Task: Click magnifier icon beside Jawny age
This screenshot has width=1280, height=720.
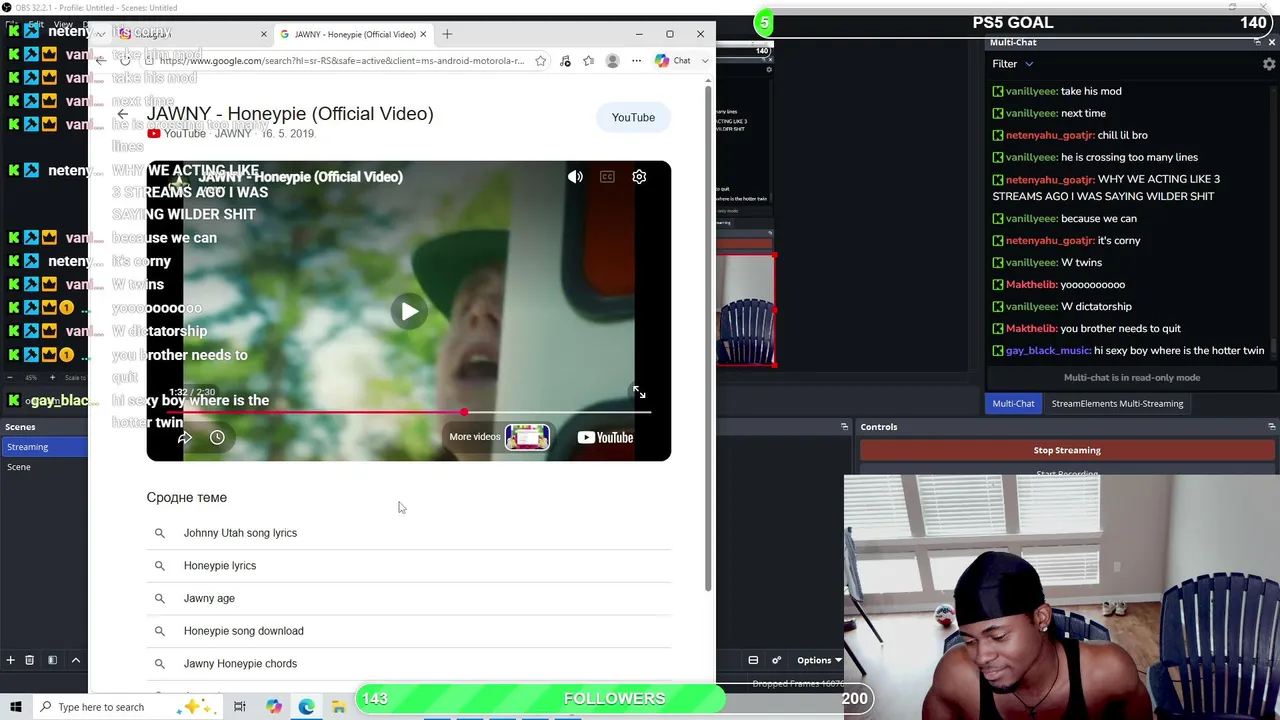Action: click(x=159, y=598)
